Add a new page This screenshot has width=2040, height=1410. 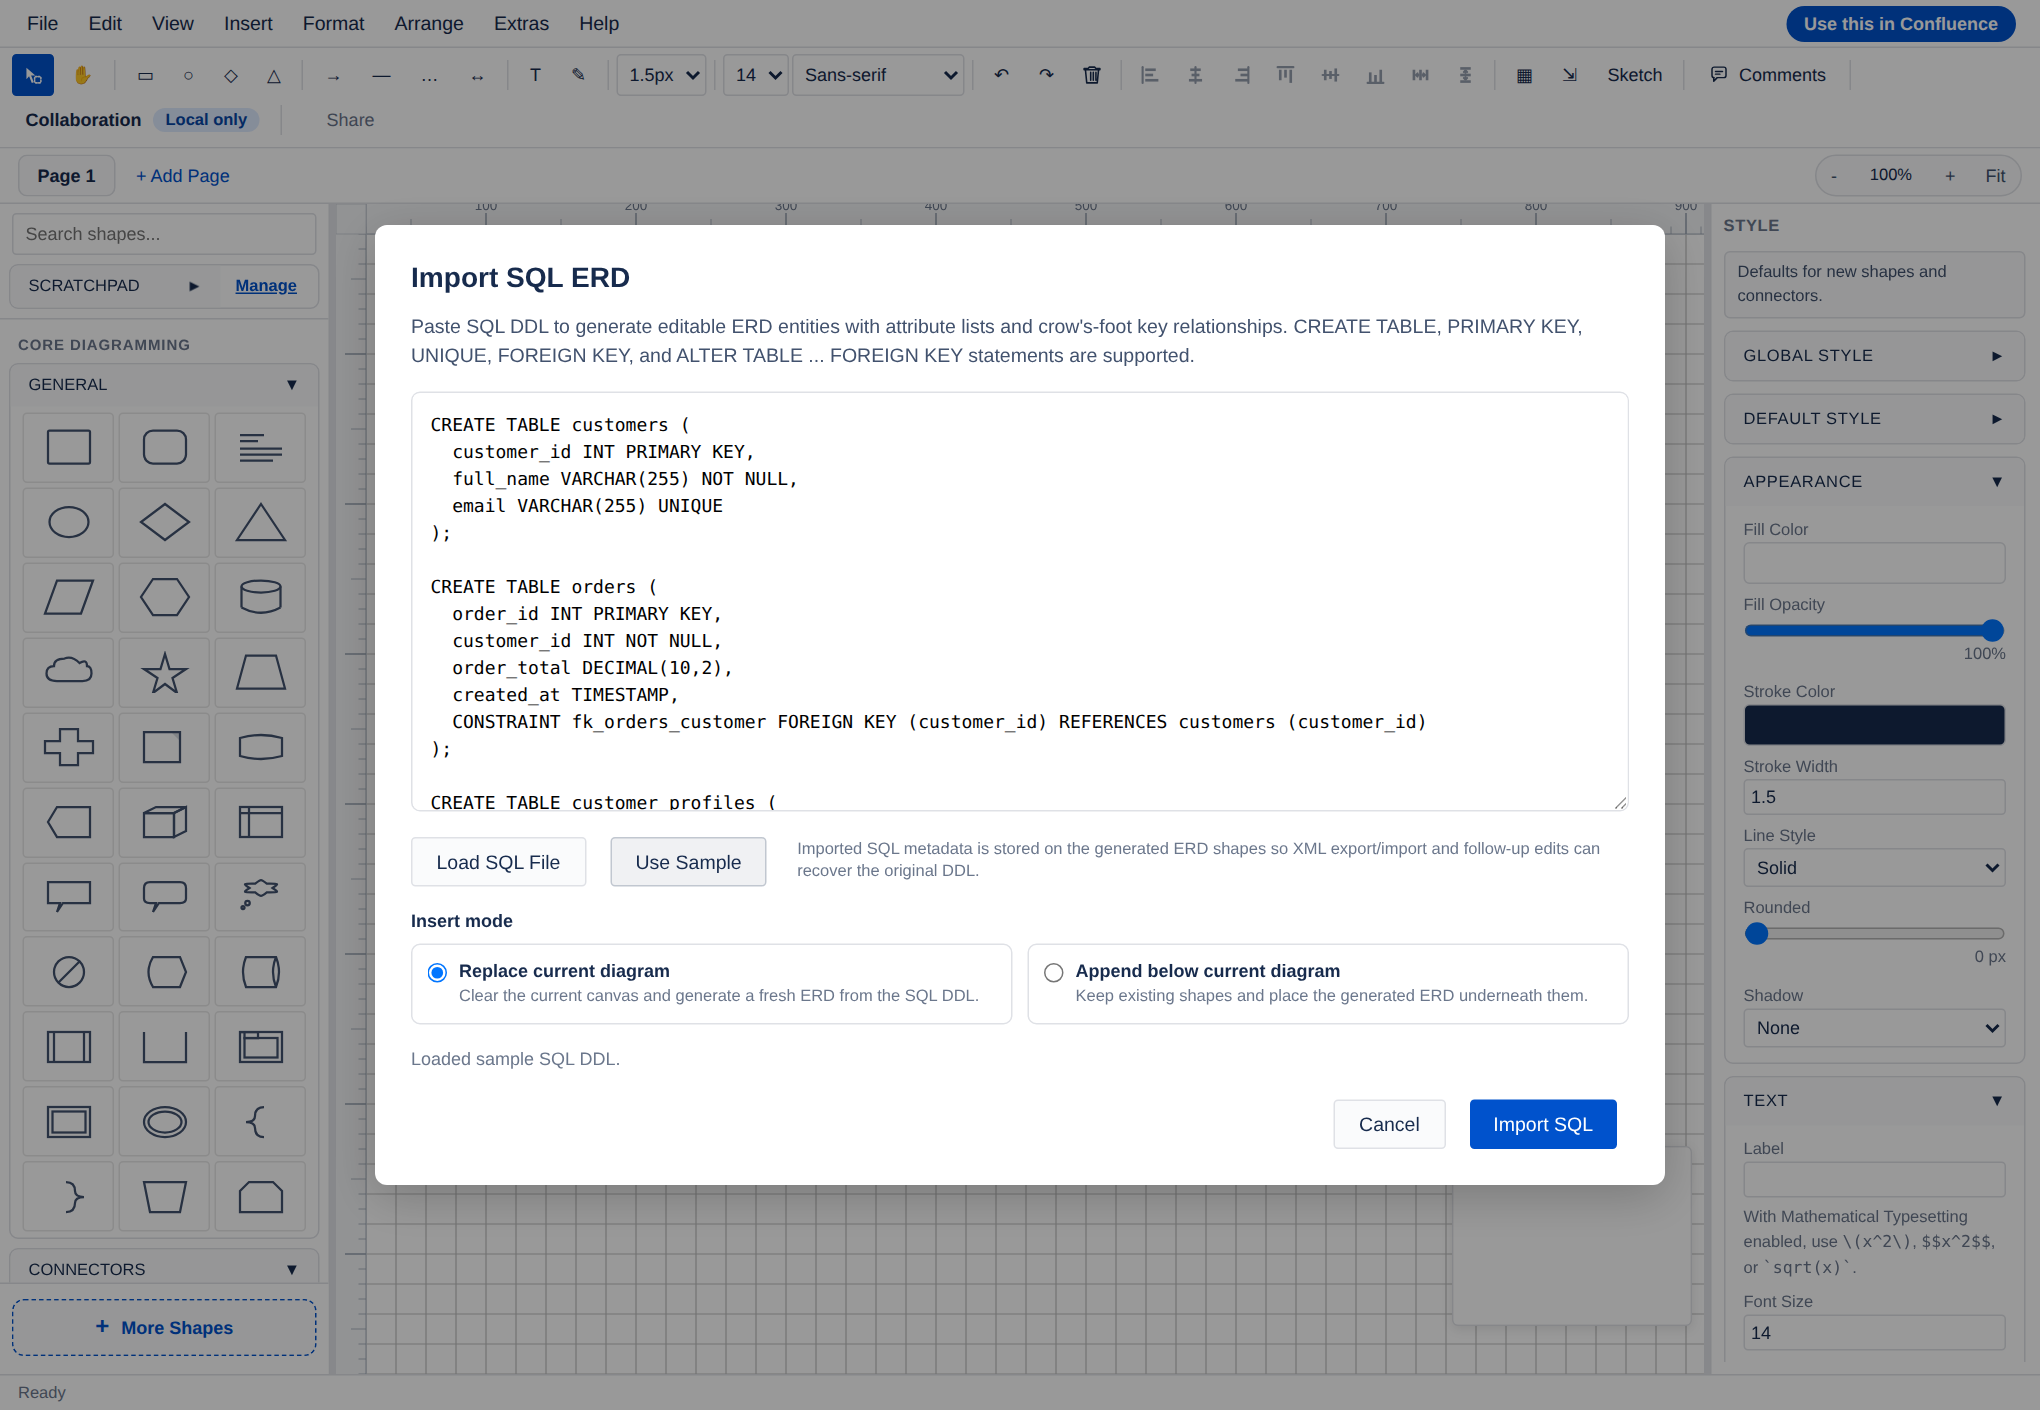(183, 176)
